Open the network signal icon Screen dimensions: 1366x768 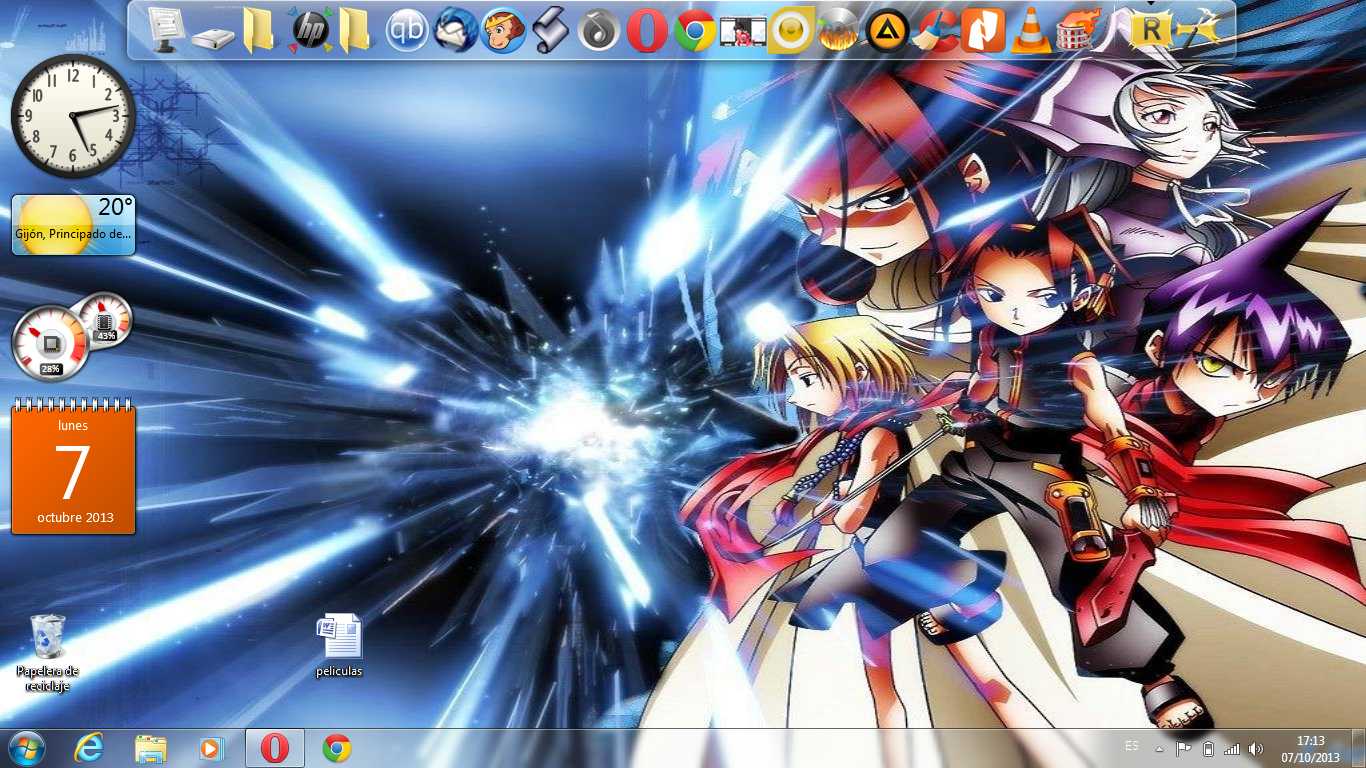tap(1232, 749)
